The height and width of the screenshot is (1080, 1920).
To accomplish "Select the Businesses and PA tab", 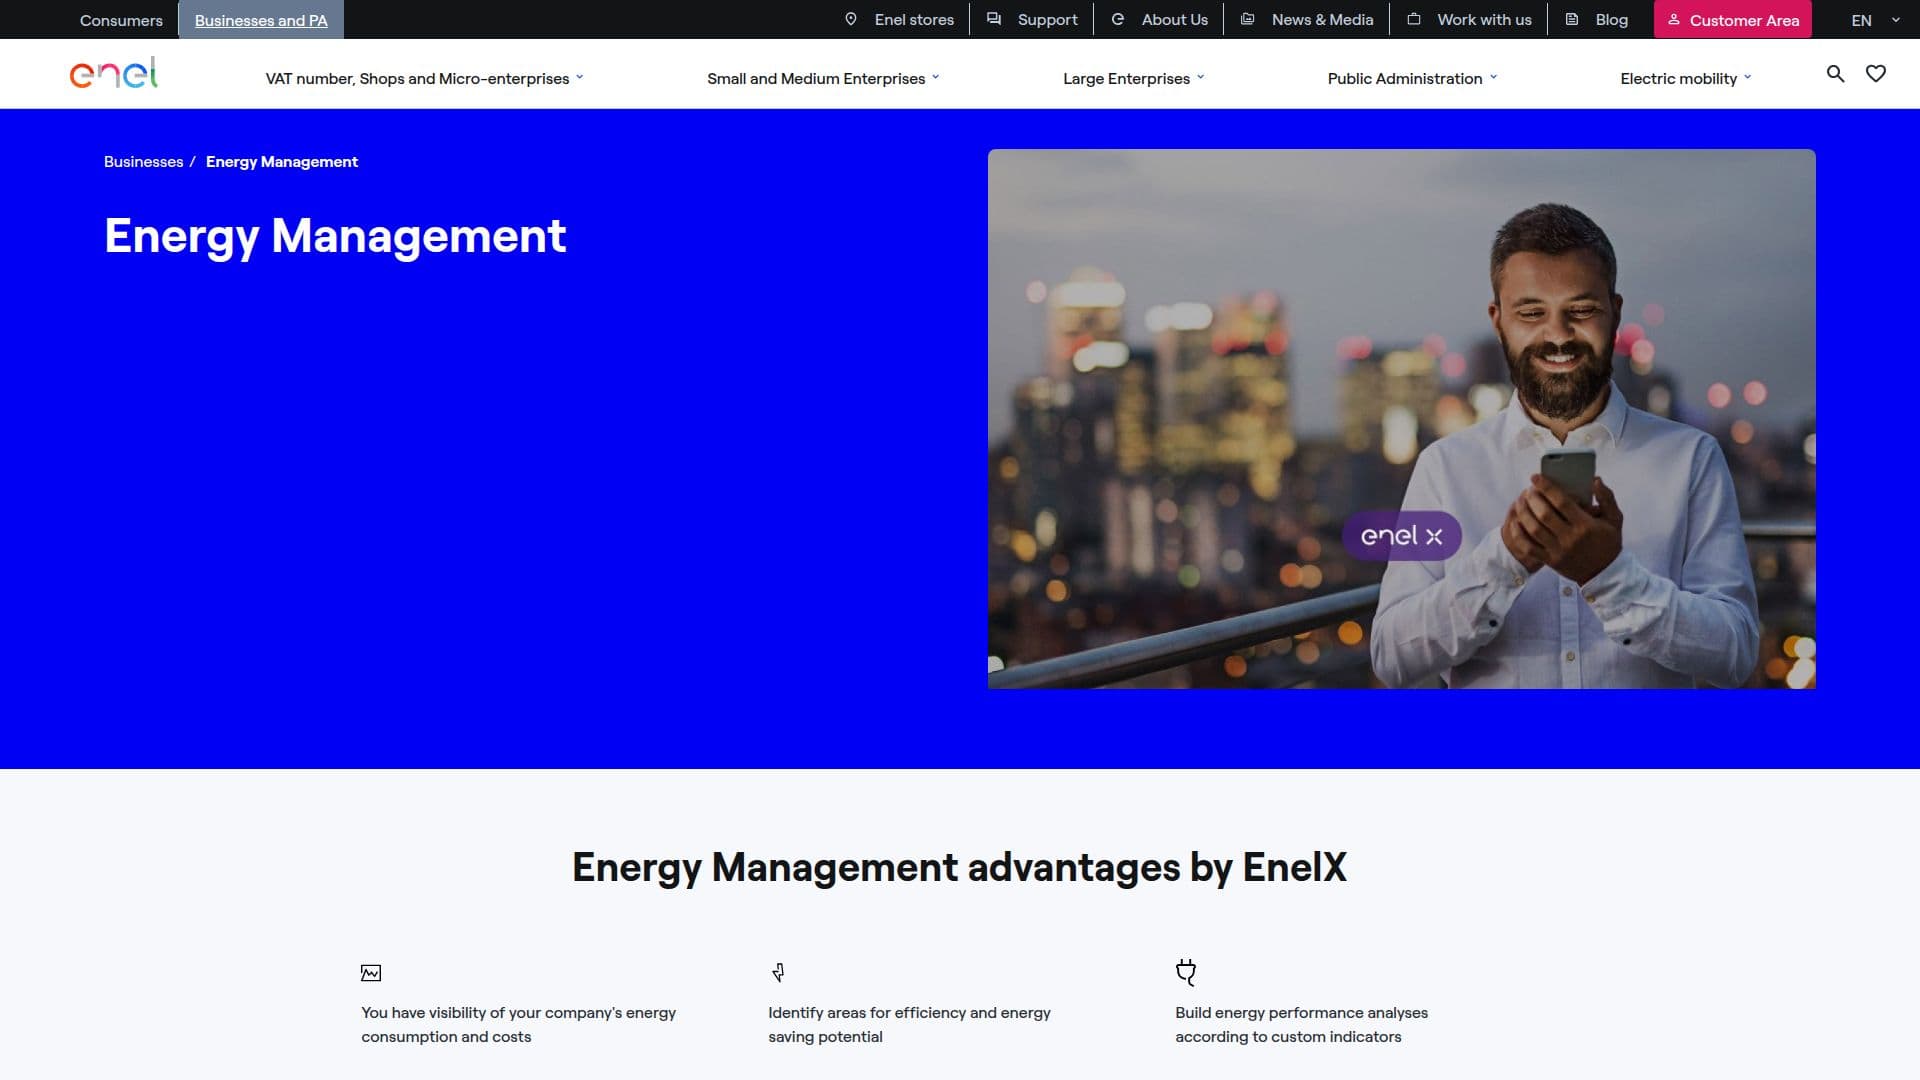I will click(x=261, y=20).
